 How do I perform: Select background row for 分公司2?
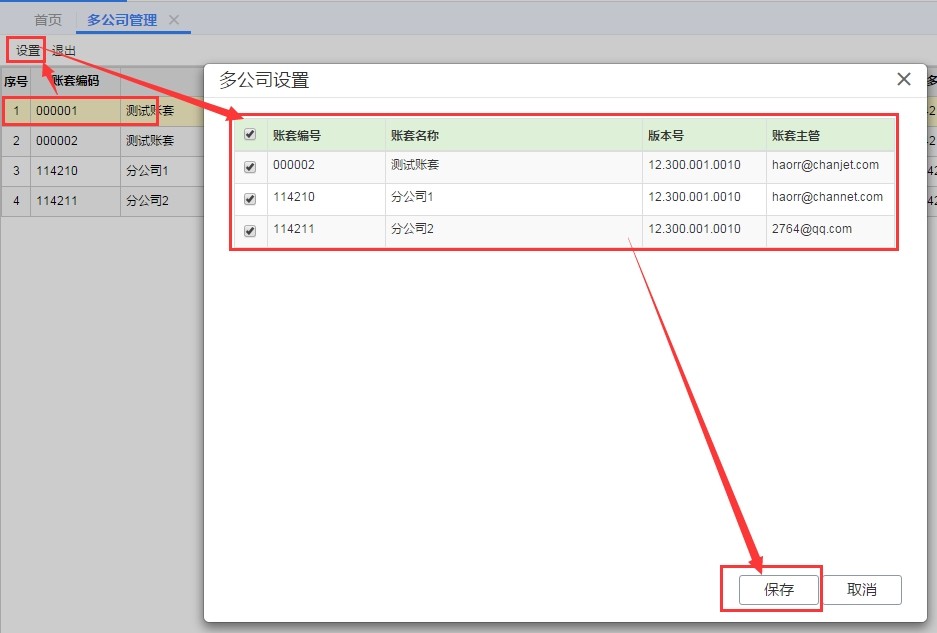coord(102,201)
